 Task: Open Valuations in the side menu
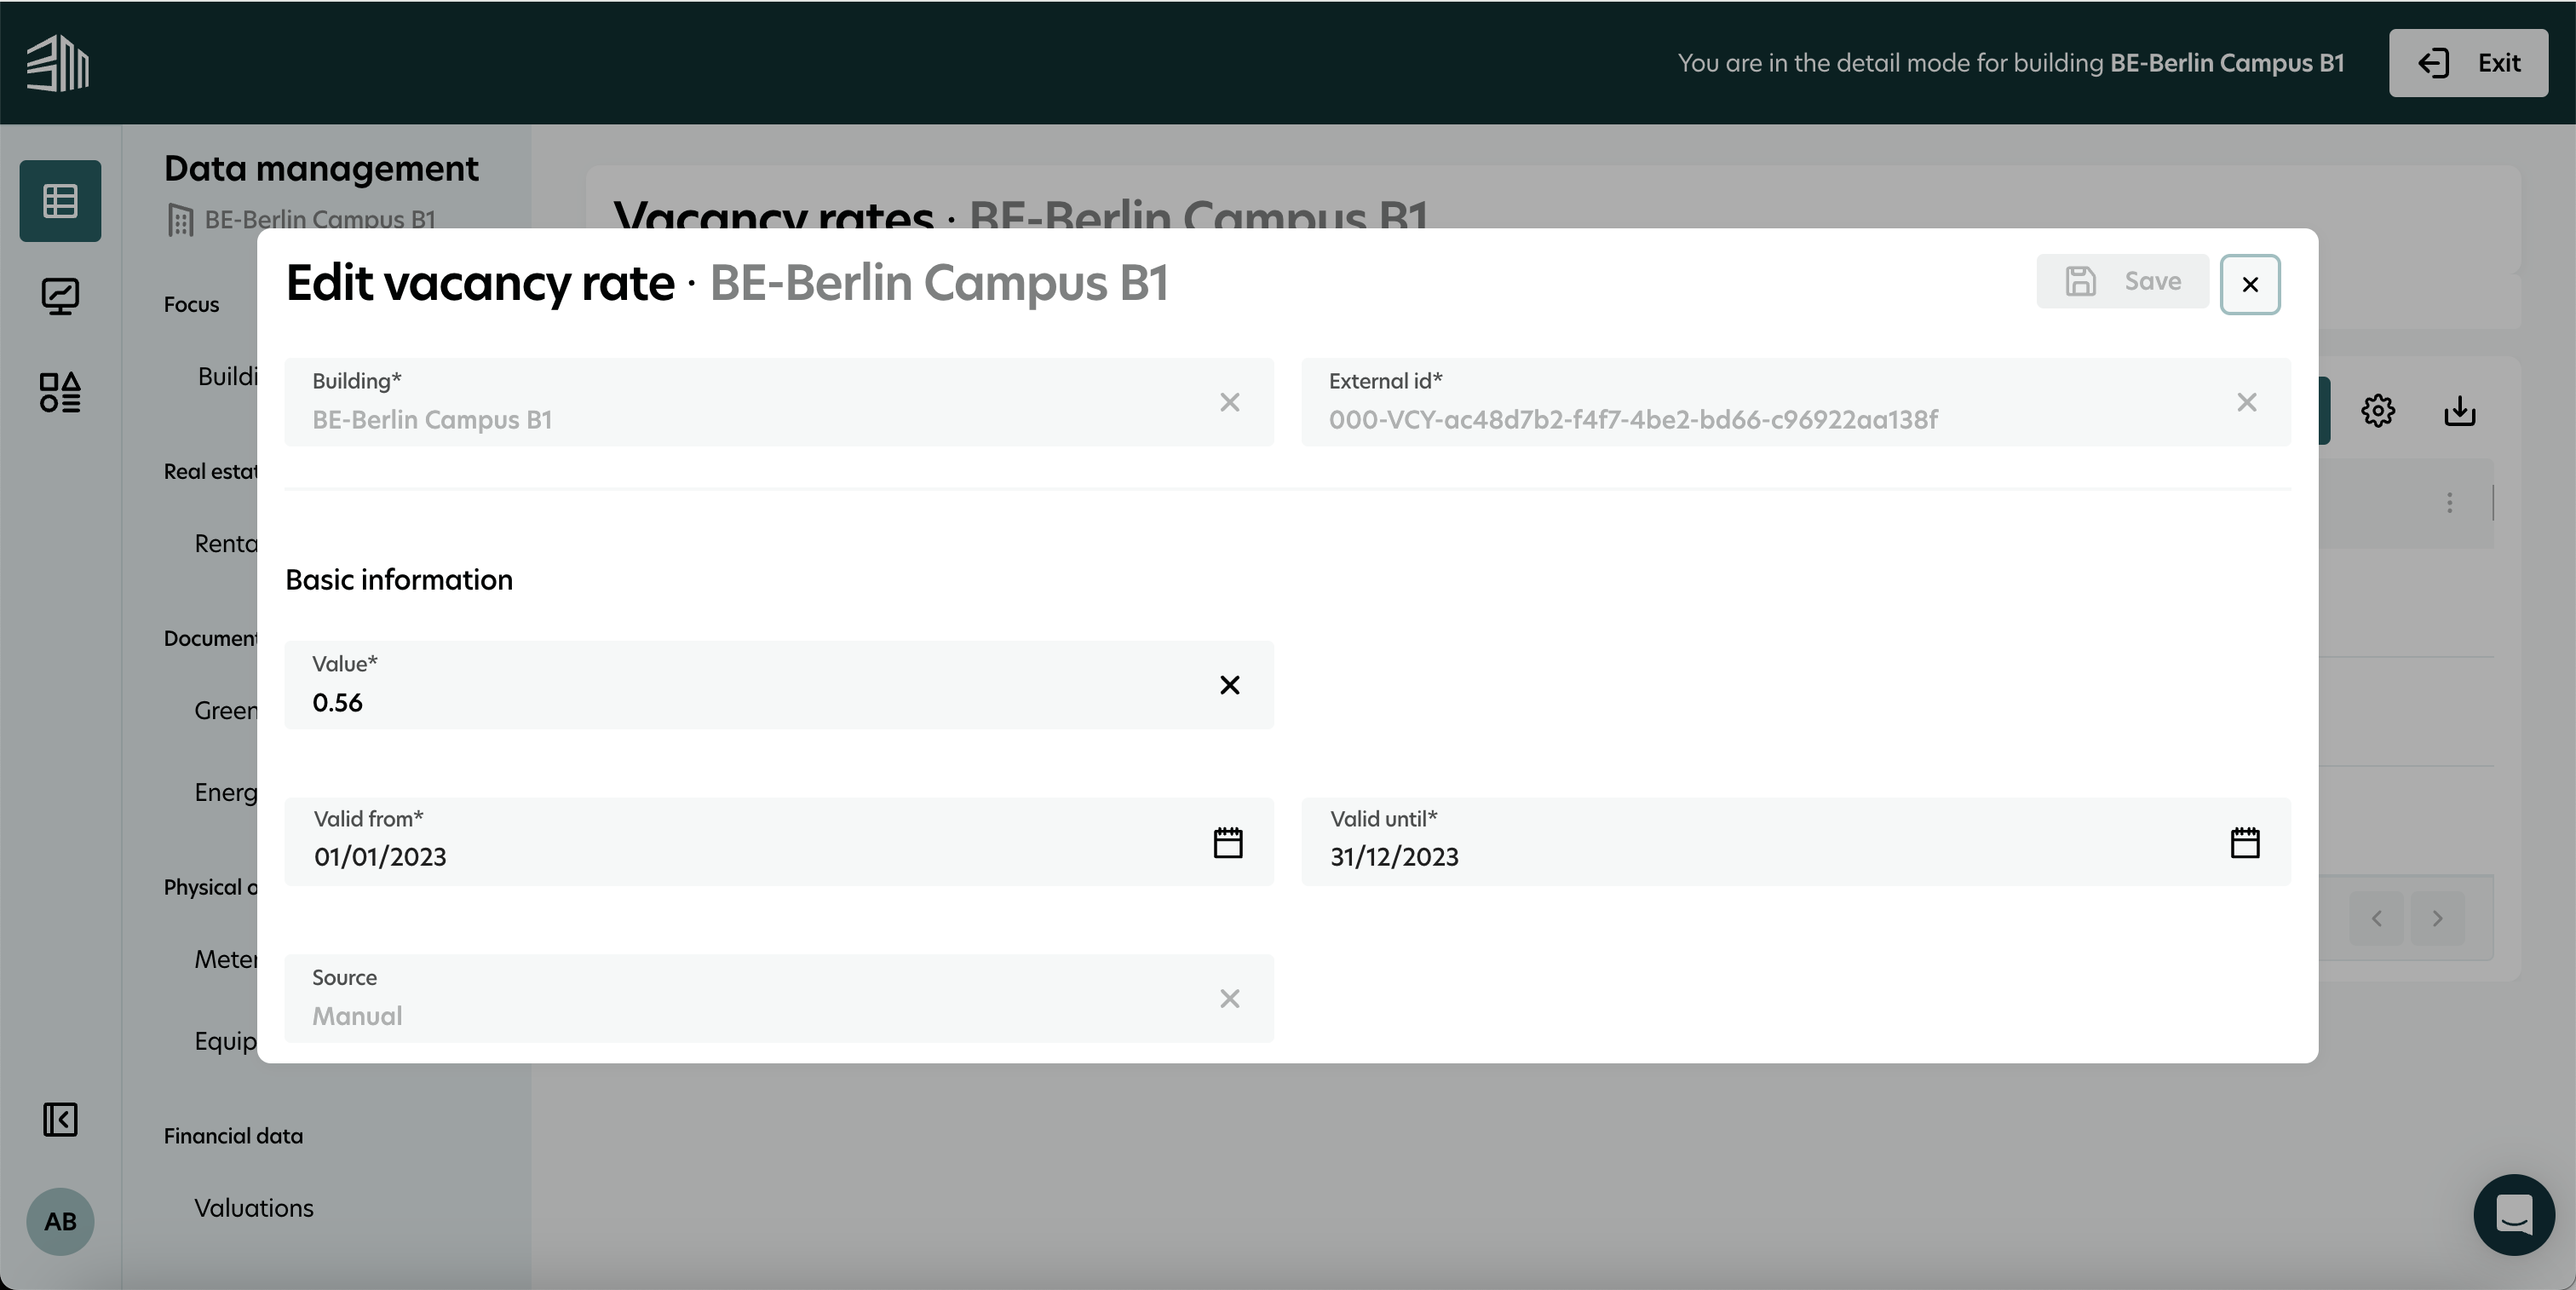click(x=254, y=1208)
